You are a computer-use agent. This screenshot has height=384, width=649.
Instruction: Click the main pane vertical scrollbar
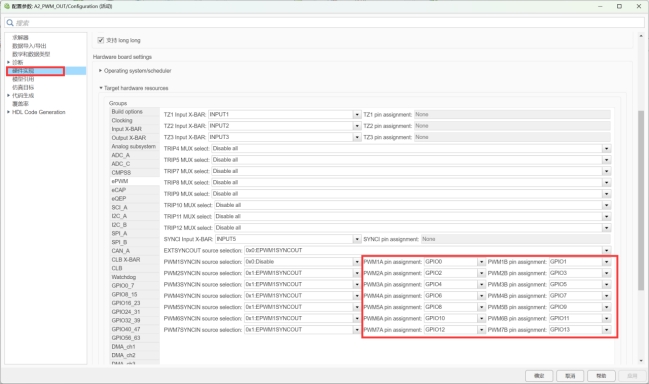(x=641, y=200)
